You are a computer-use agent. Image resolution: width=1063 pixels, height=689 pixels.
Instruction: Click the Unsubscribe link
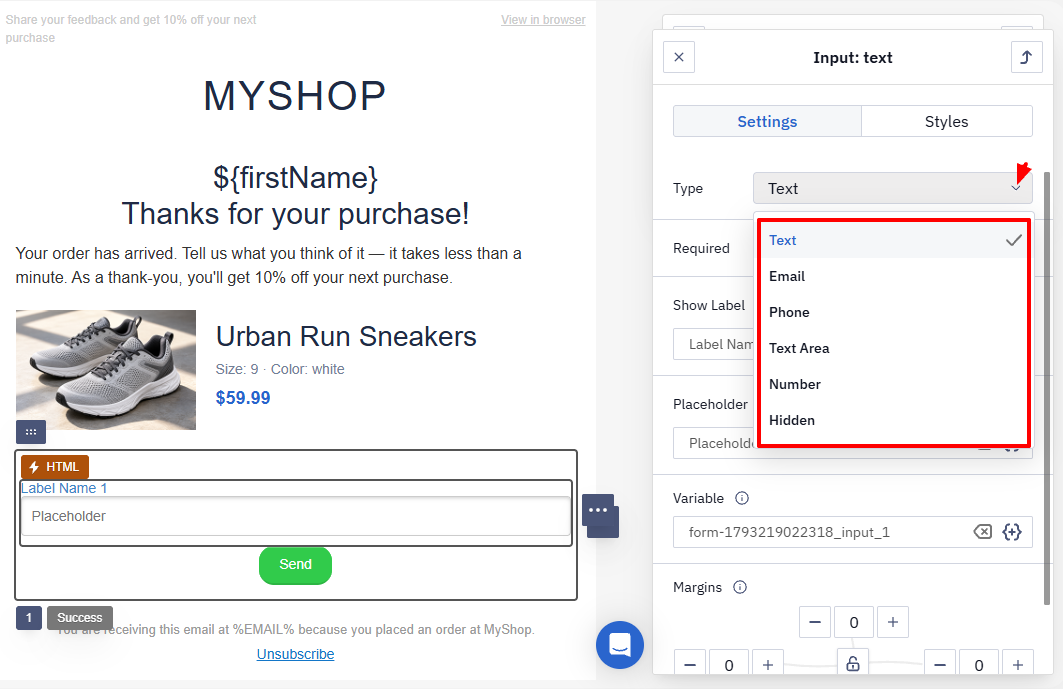296,654
